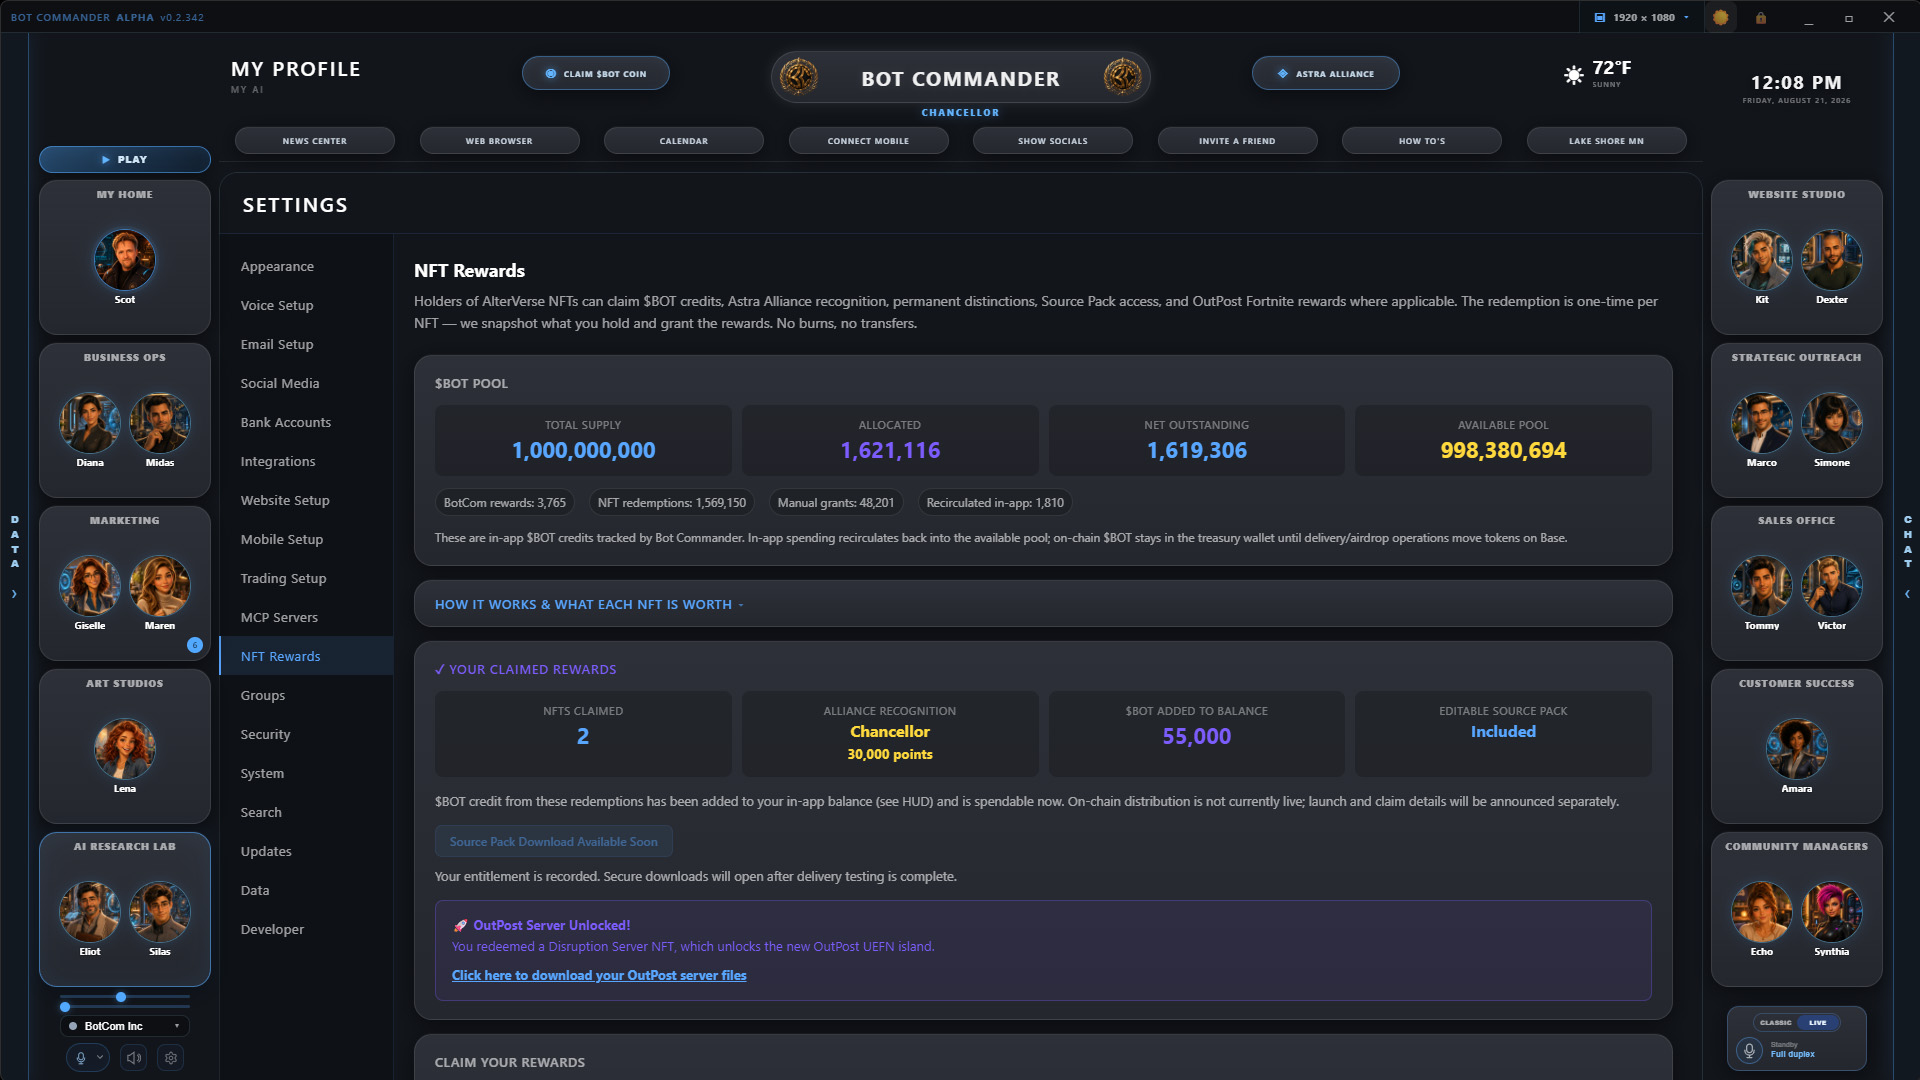Expand How It Works & What Each NFT Is Worth
The height and width of the screenshot is (1080, 1920).
click(1043, 604)
